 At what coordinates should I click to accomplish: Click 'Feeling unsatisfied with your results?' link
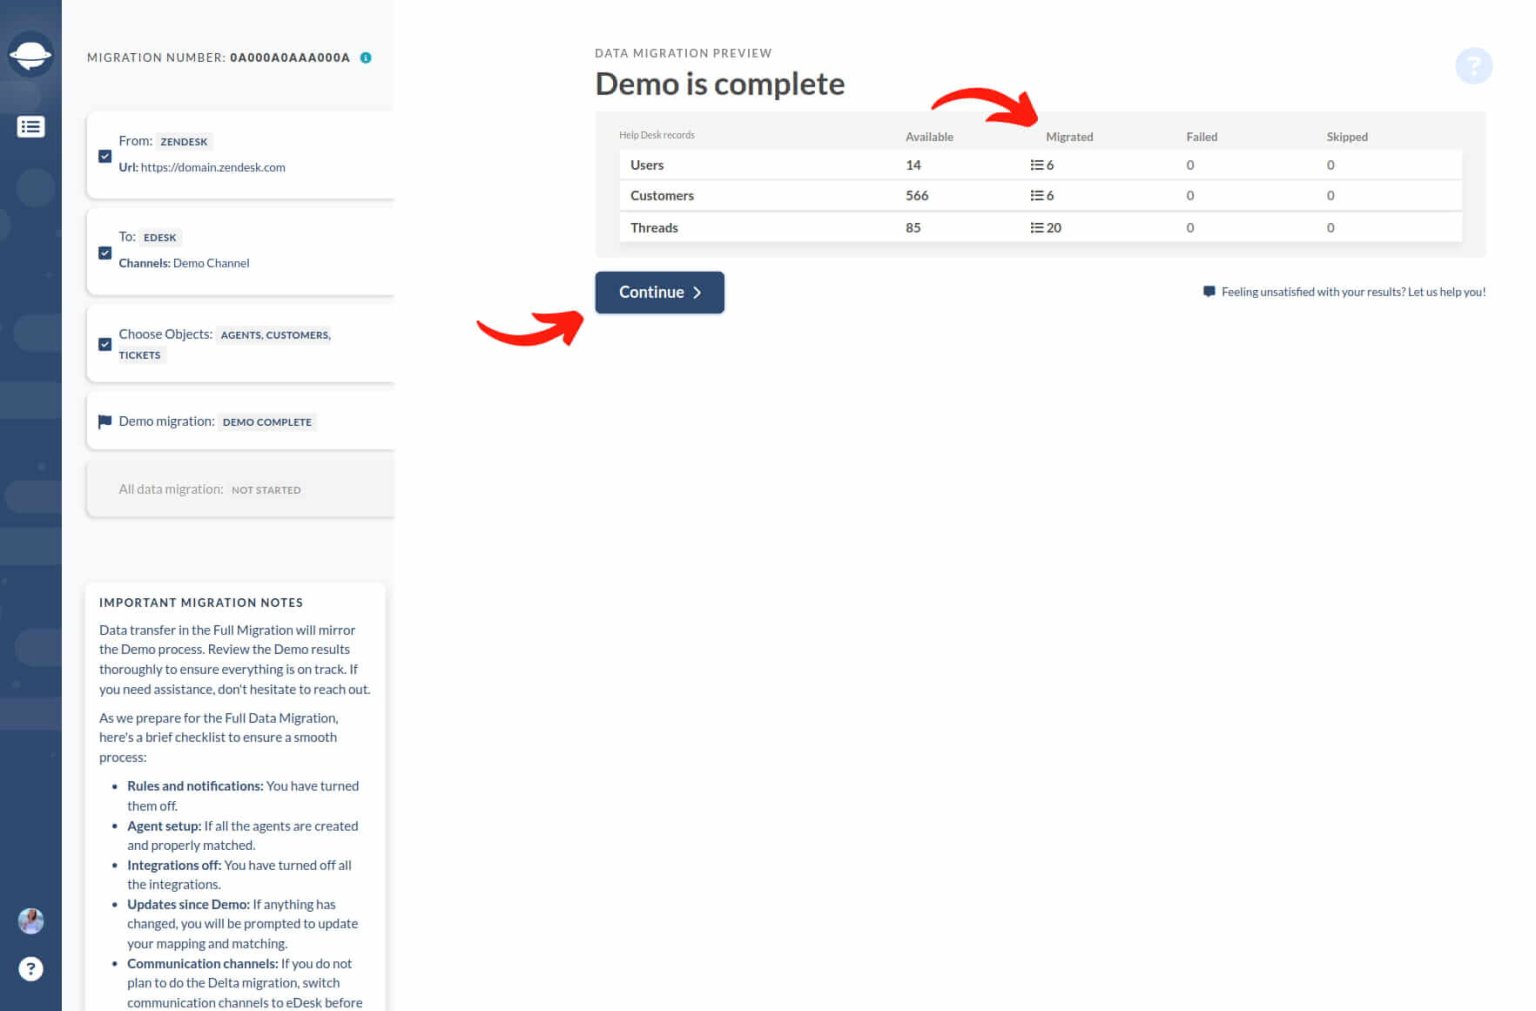tap(1354, 292)
